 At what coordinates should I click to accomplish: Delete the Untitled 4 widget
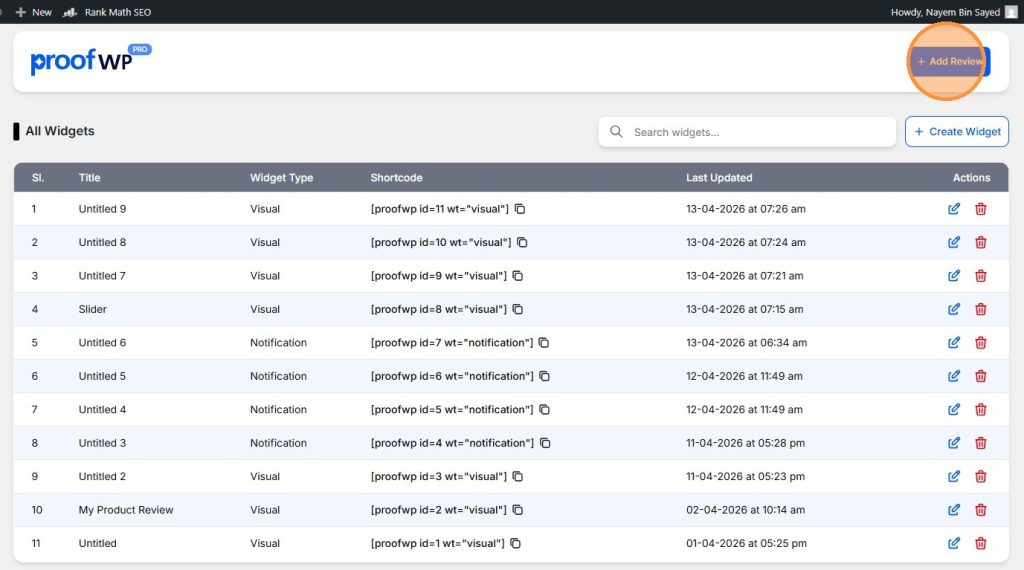click(x=980, y=409)
